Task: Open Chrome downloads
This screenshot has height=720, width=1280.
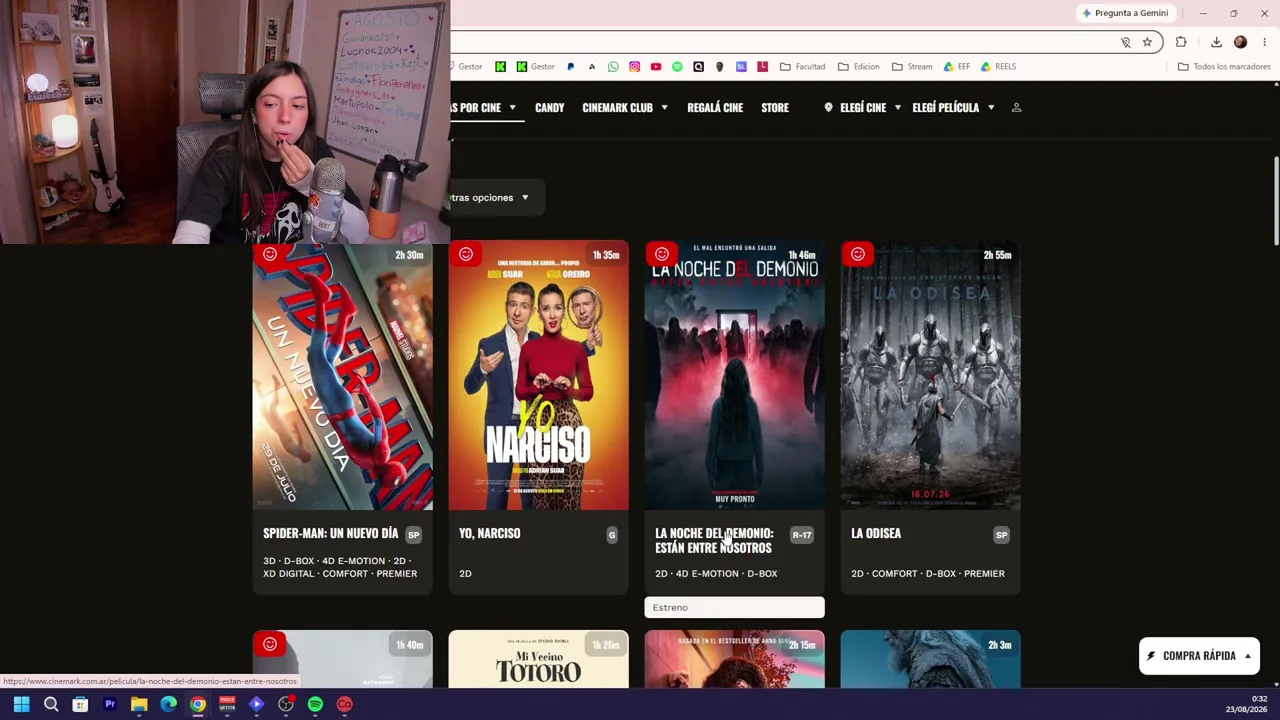Action: coord(1216,42)
